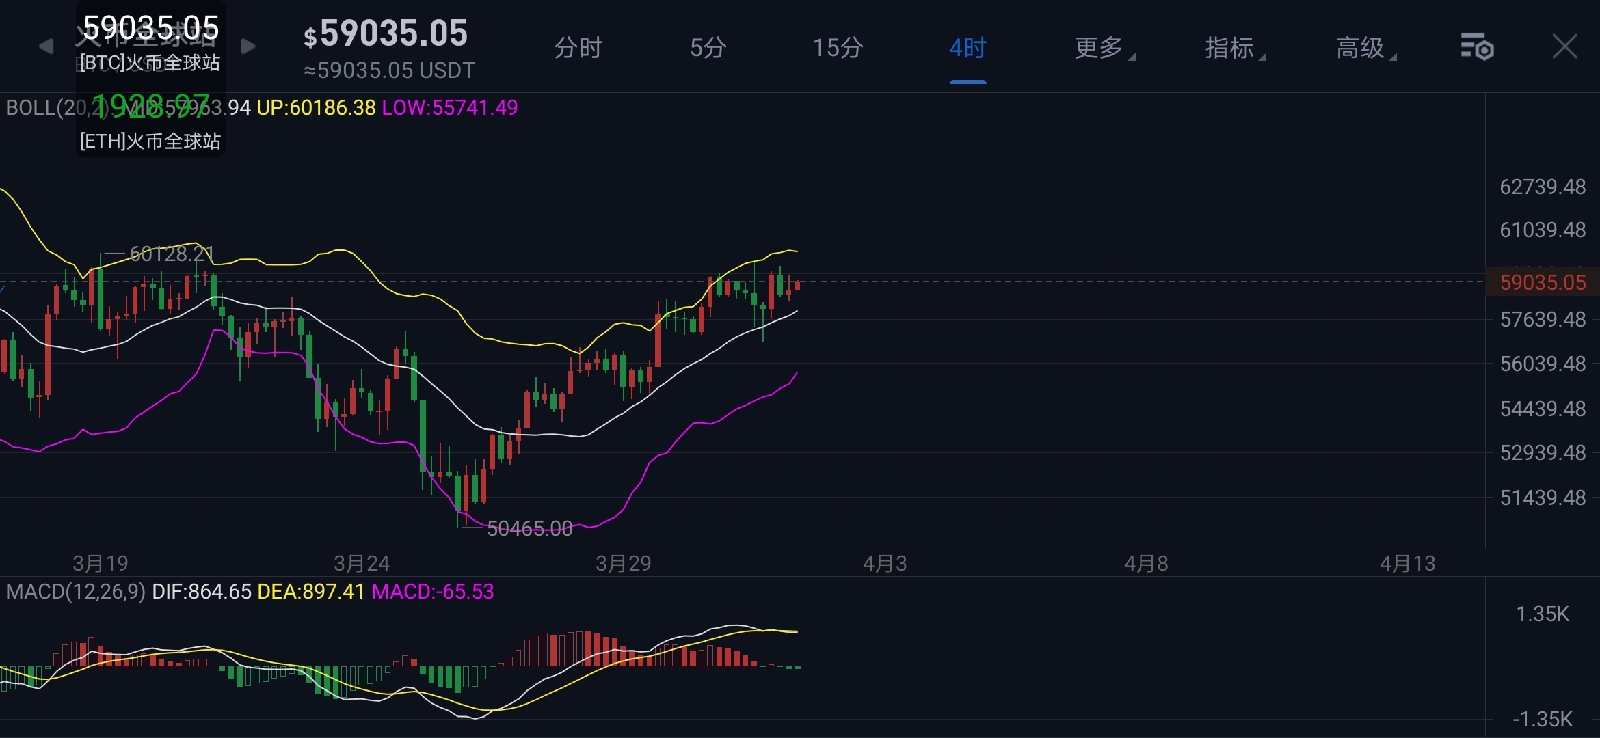Click the red 59035.05 current price tag

pyautogui.click(x=1542, y=283)
